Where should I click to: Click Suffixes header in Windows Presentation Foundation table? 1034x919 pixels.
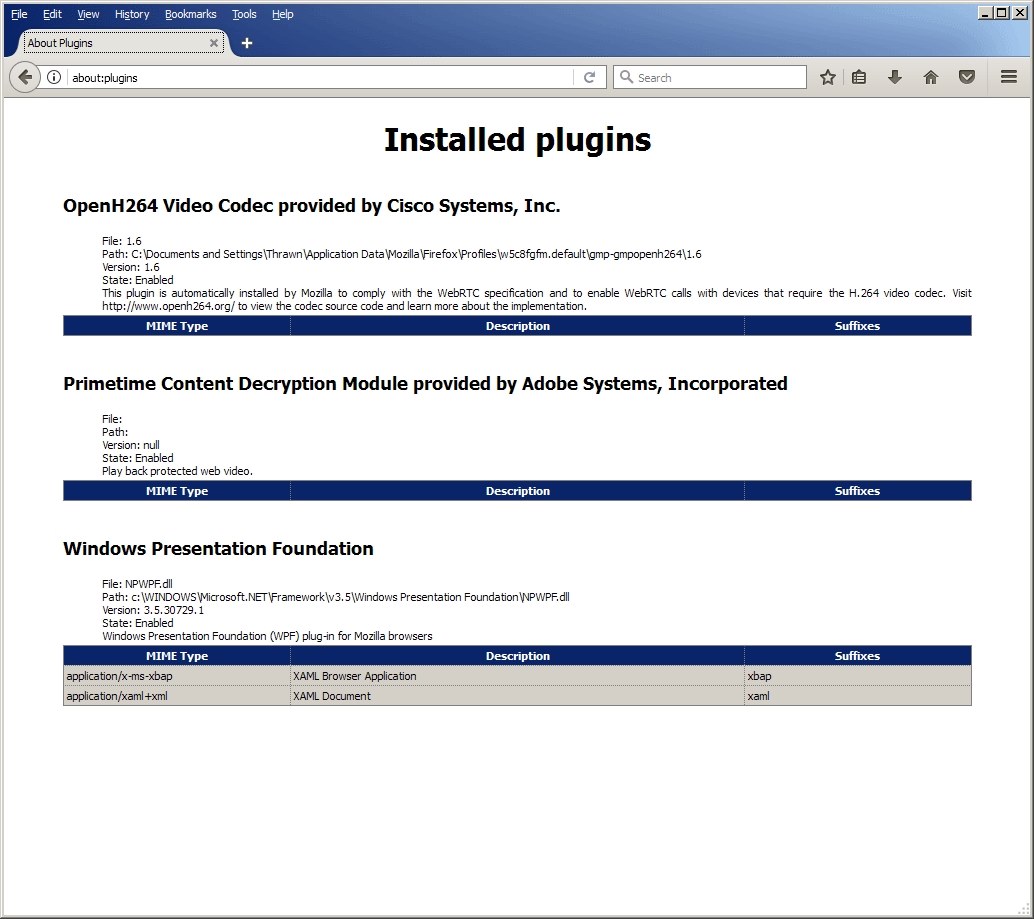click(858, 656)
